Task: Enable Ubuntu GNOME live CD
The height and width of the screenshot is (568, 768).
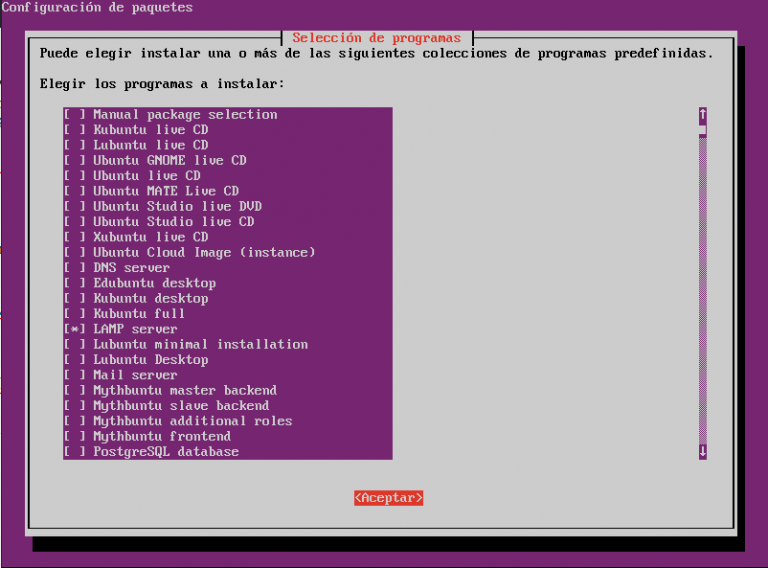Action: click(74, 161)
